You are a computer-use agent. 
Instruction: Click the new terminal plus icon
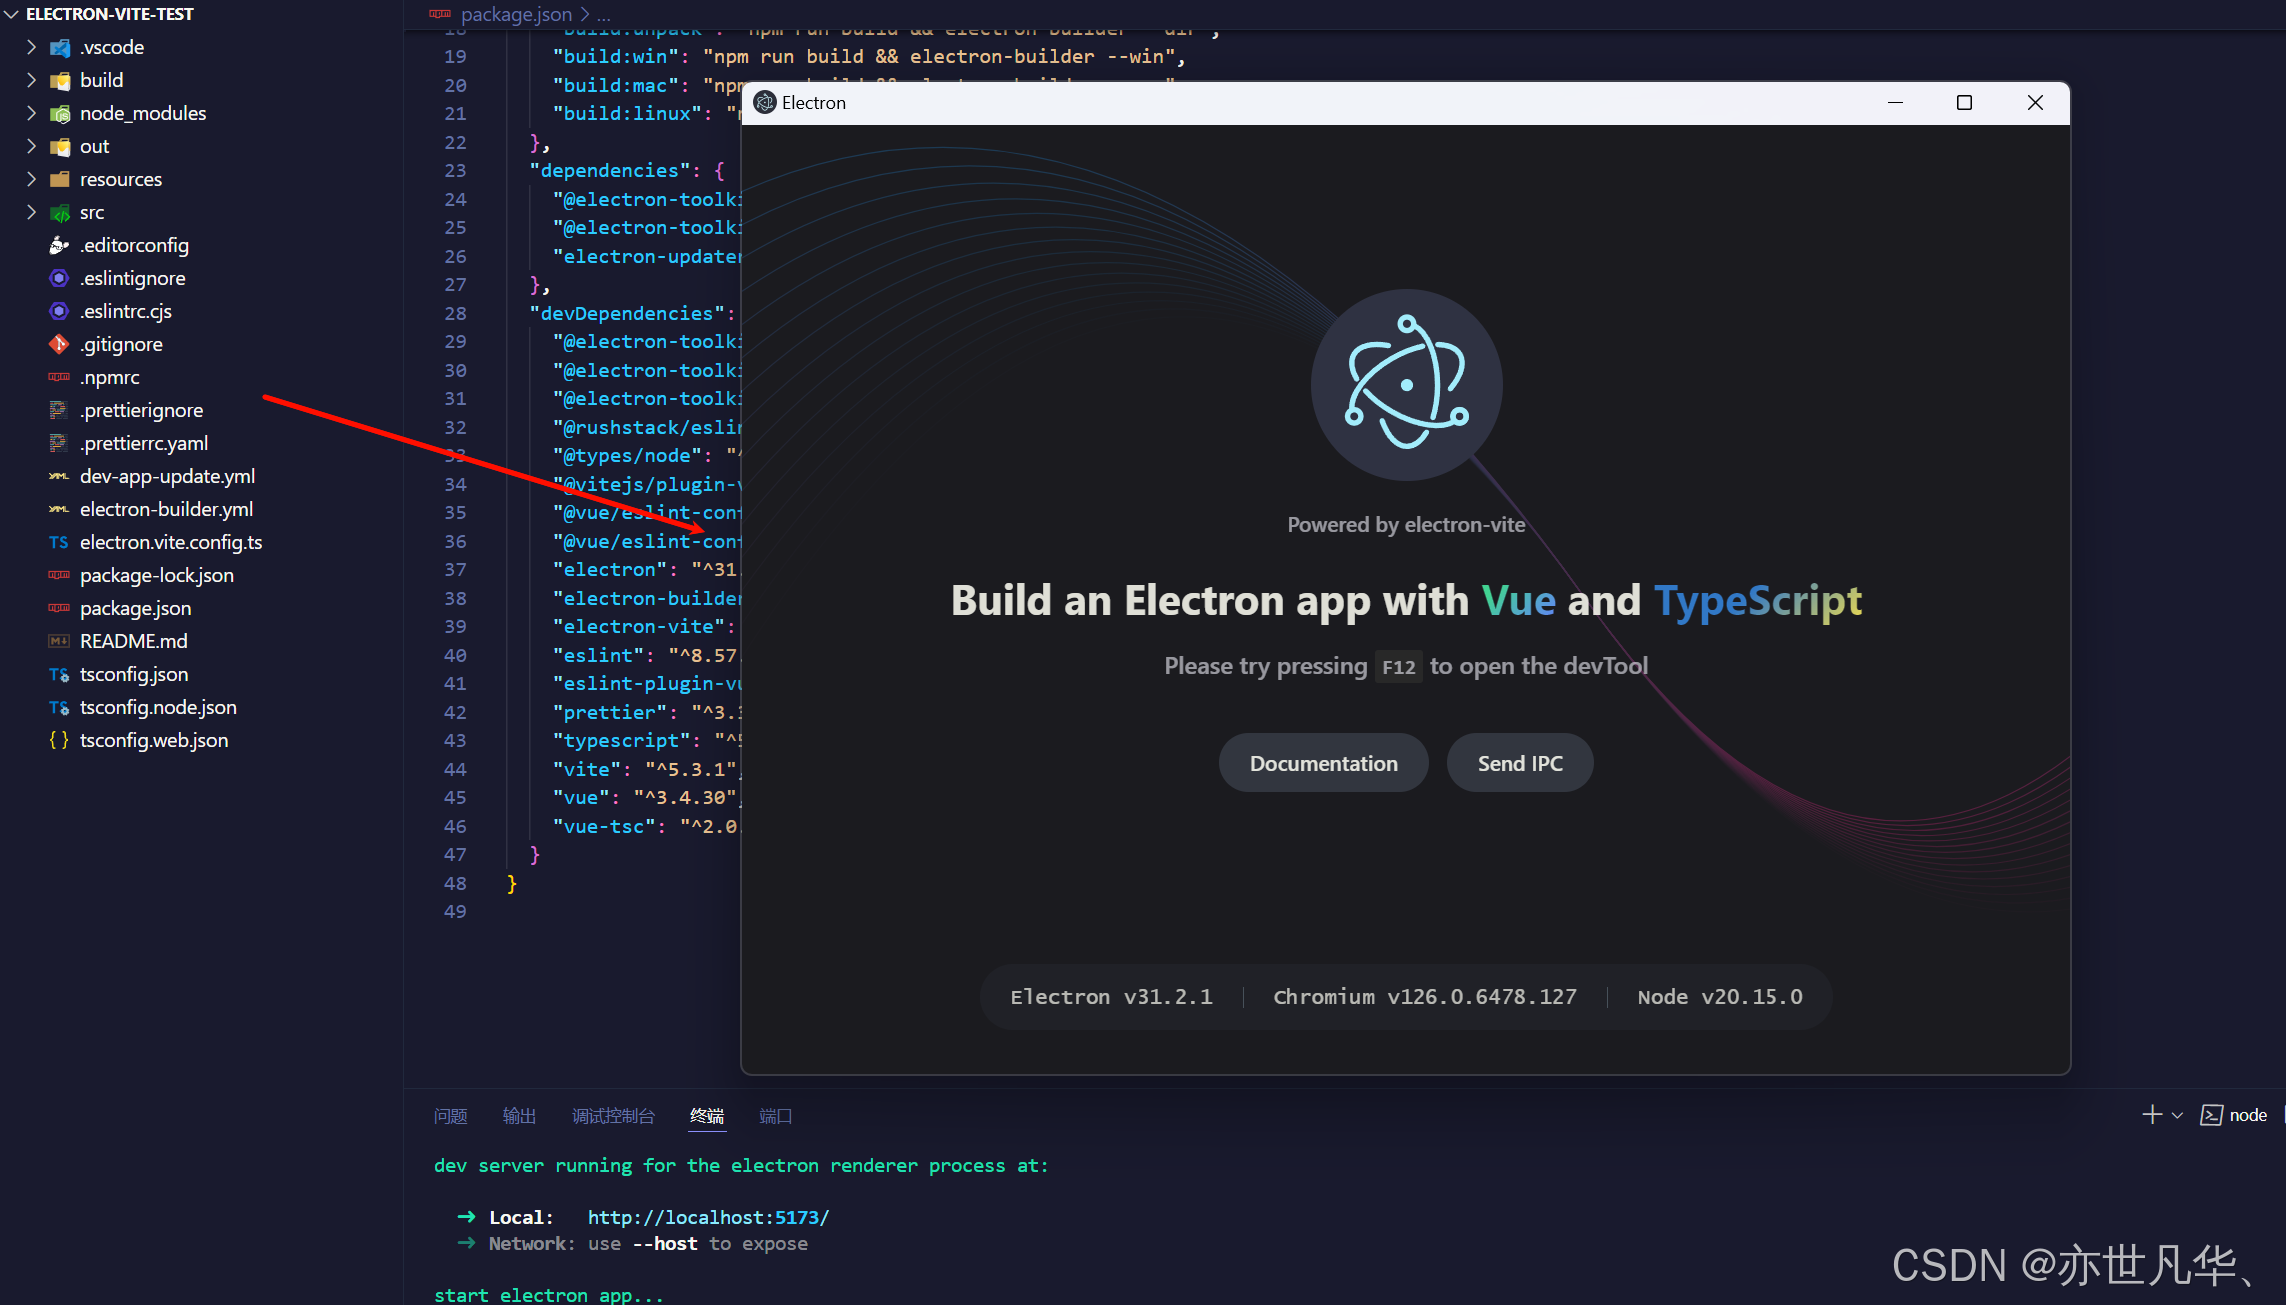point(2152,1115)
